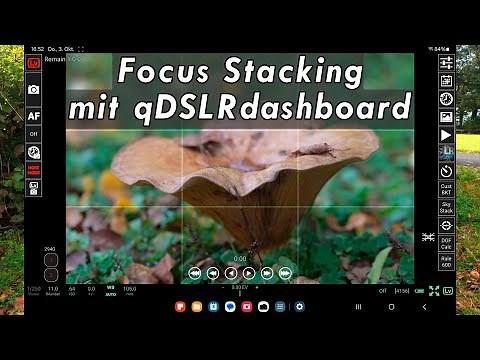The image size is (480, 360).
Task: Open the clock-dial icon in left toolbar
Action: [x=34, y=152]
